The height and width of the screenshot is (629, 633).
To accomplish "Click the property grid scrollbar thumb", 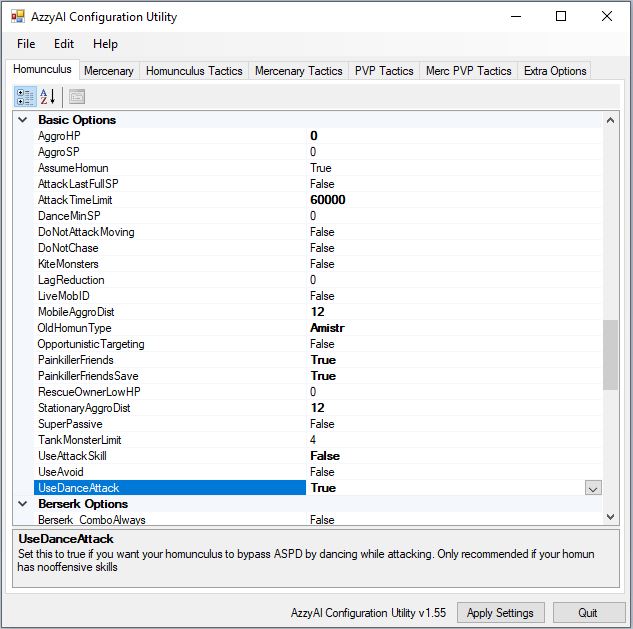I will (x=610, y=355).
